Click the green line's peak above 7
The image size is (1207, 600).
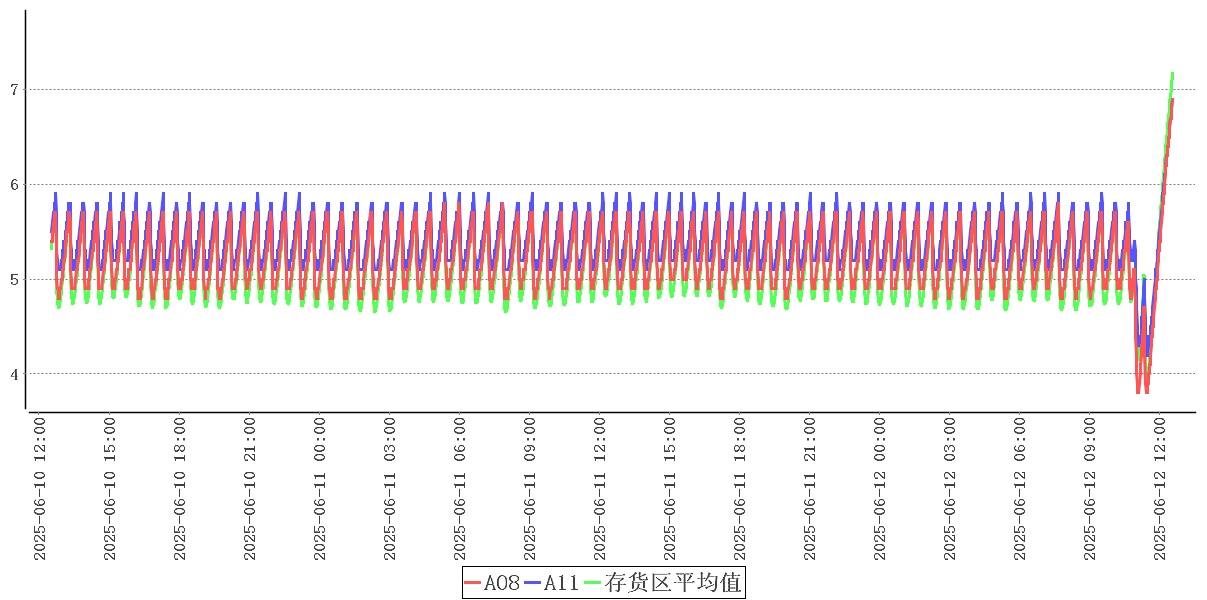coord(1172,73)
